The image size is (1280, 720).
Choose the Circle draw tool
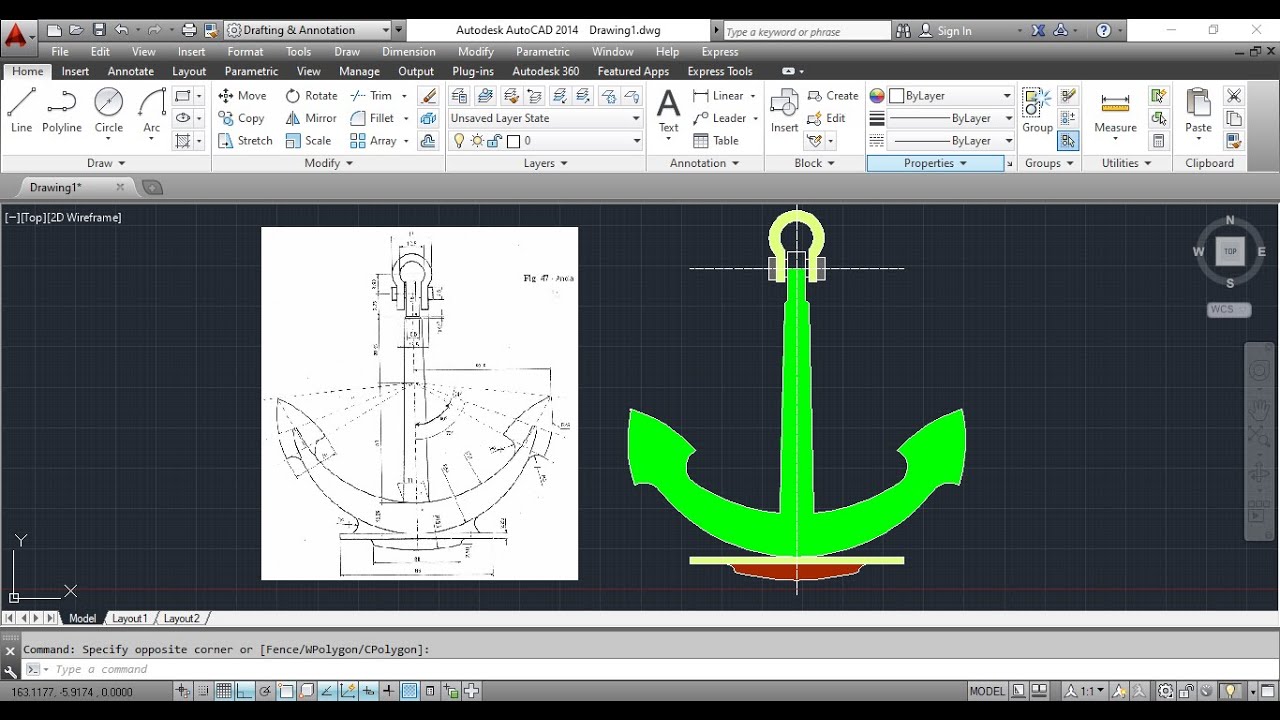pyautogui.click(x=109, y=110)
